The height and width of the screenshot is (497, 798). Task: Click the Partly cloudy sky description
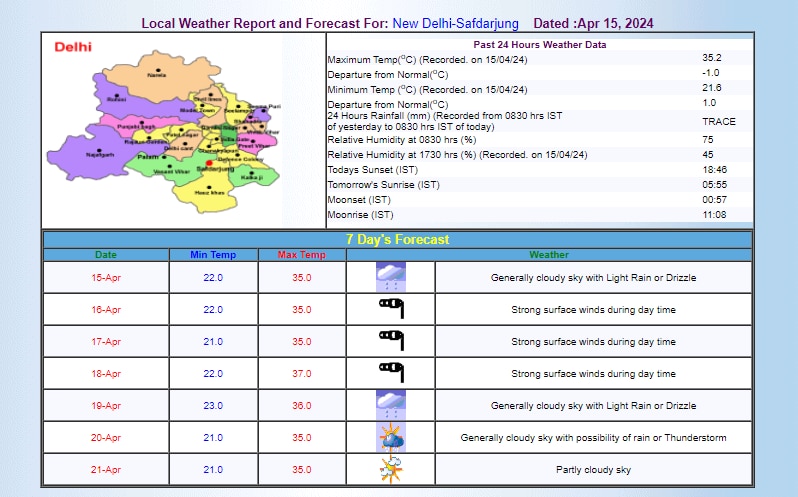click(593, 470)
